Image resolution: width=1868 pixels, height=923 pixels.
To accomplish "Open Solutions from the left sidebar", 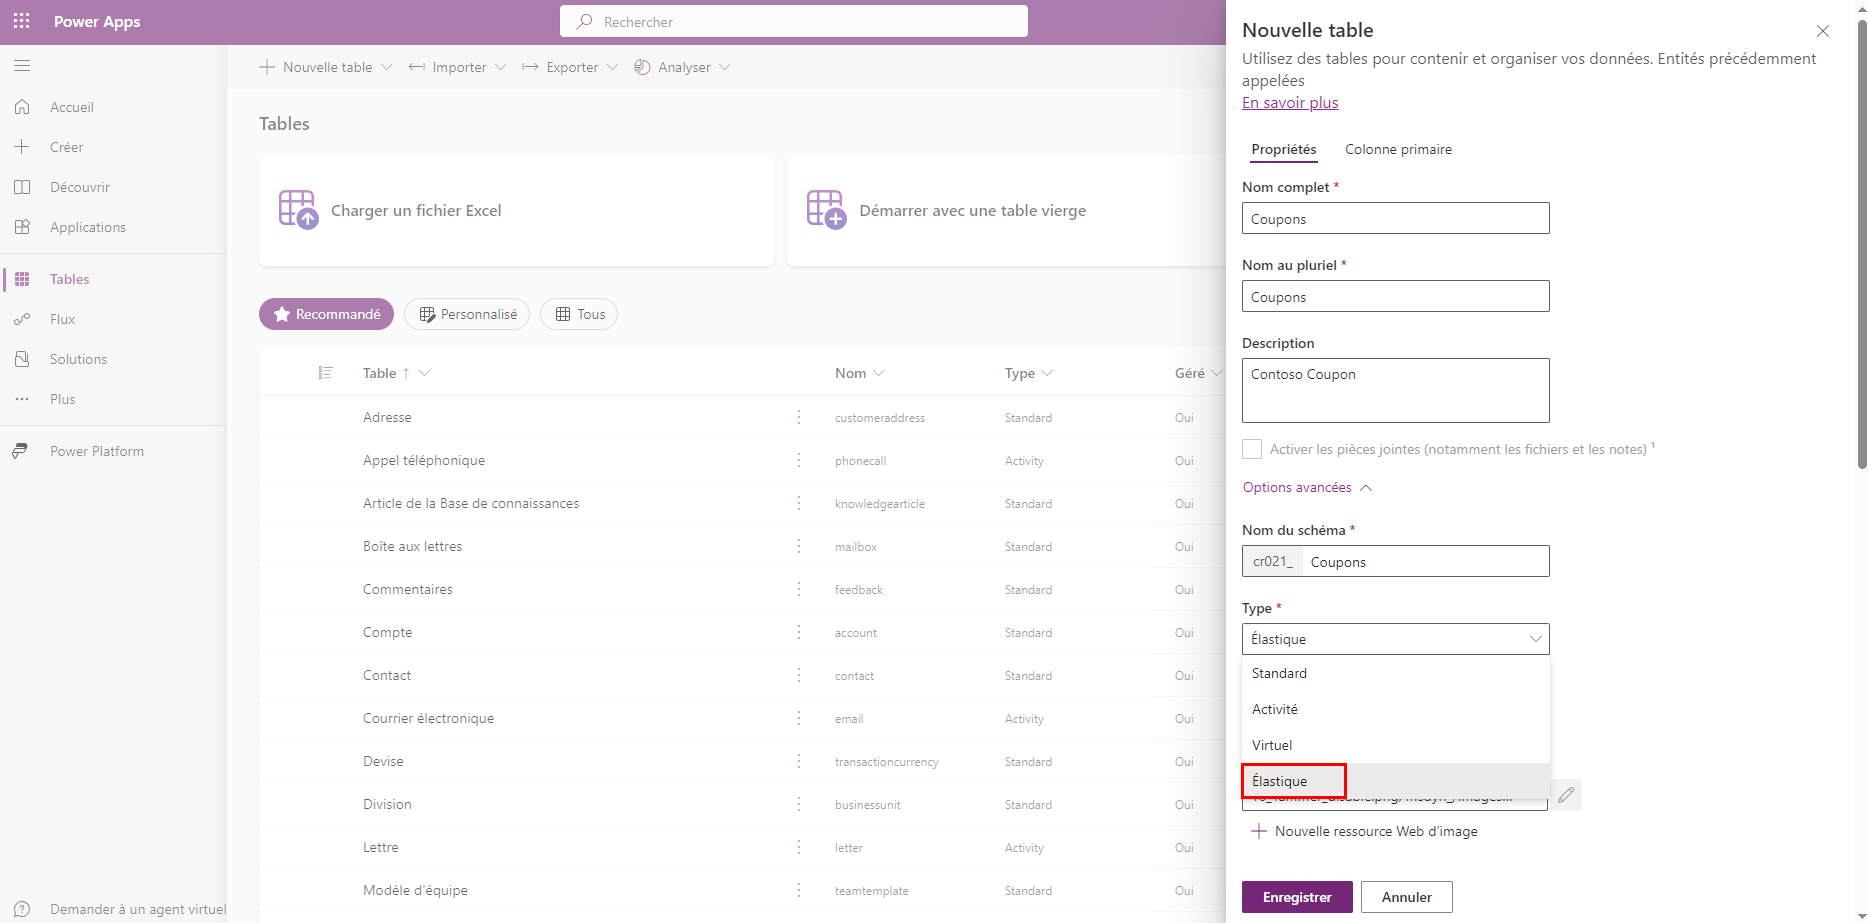I will (x=77, y=358).
